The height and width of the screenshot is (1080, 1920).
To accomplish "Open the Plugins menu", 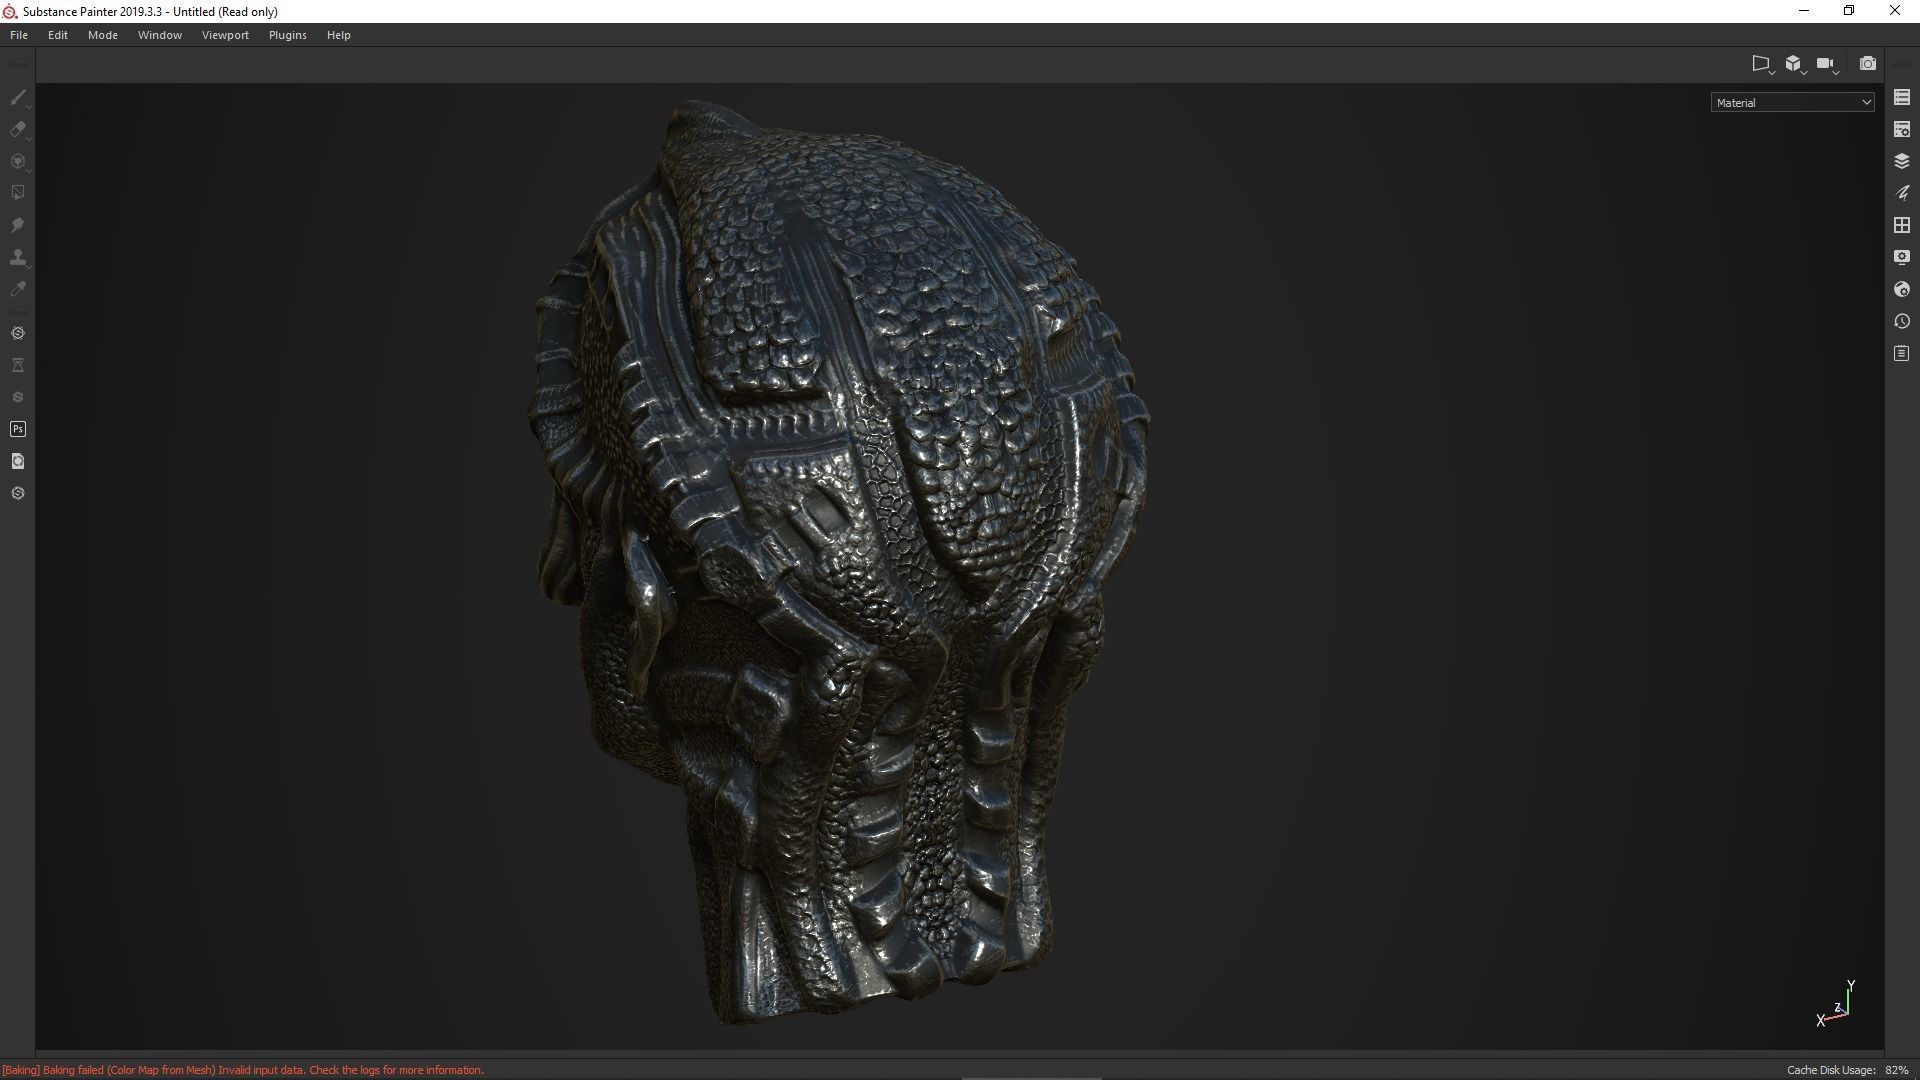I will tap(288, 35).
